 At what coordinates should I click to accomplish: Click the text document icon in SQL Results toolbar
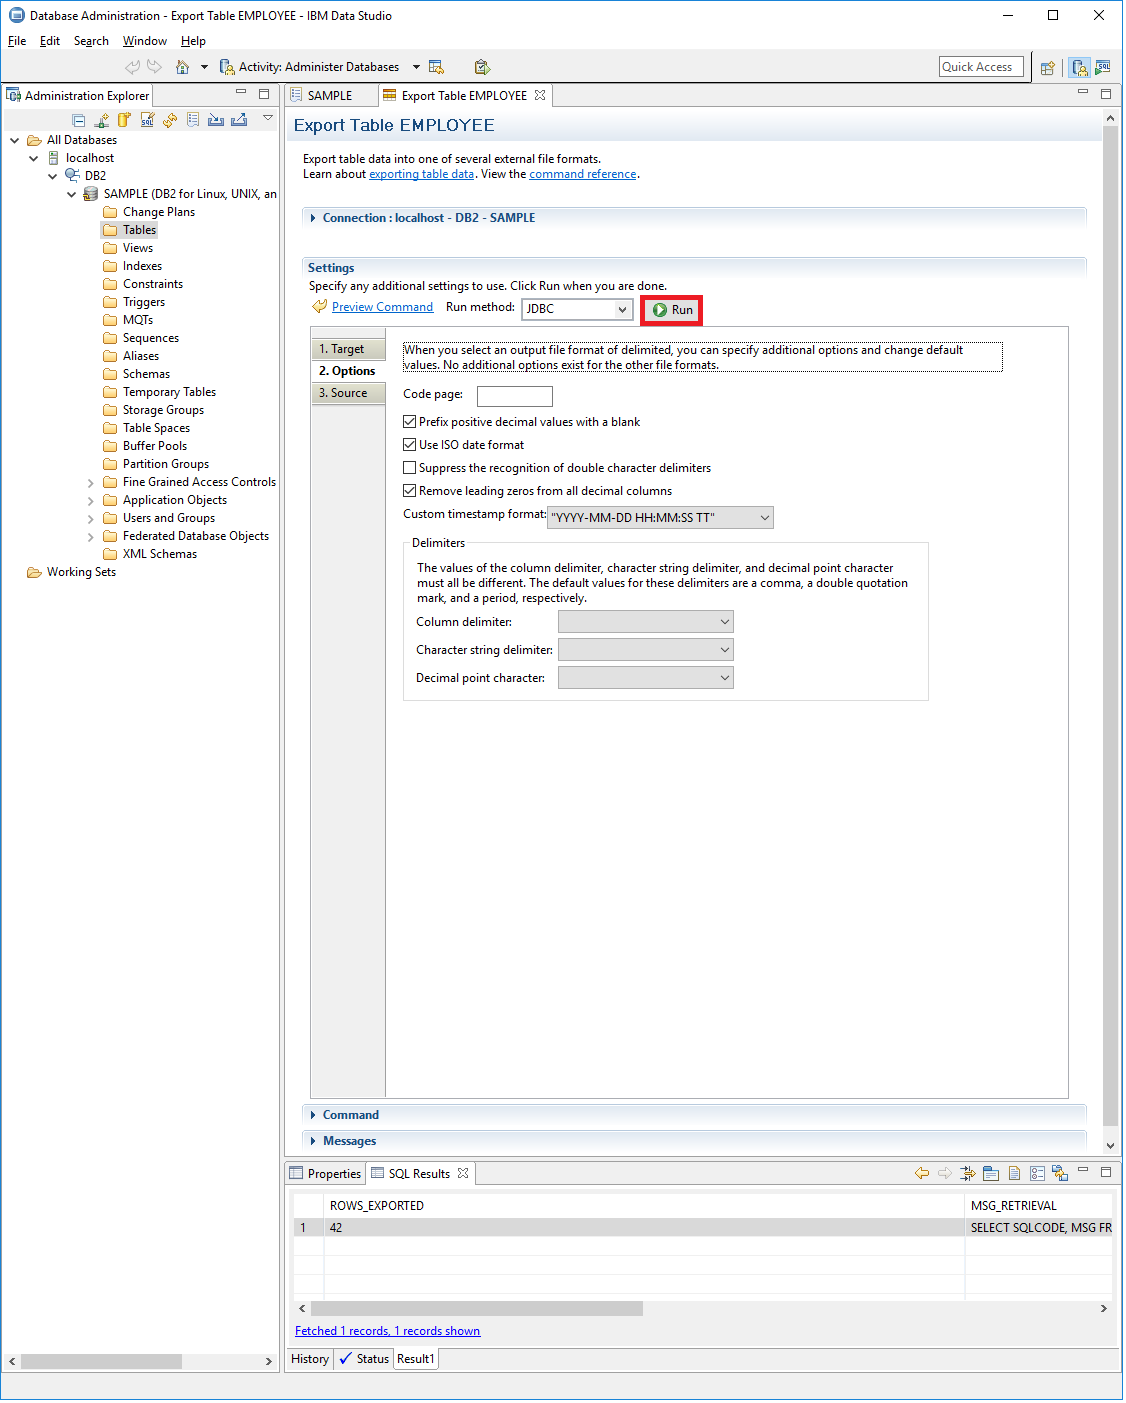coord(1014,1173)
